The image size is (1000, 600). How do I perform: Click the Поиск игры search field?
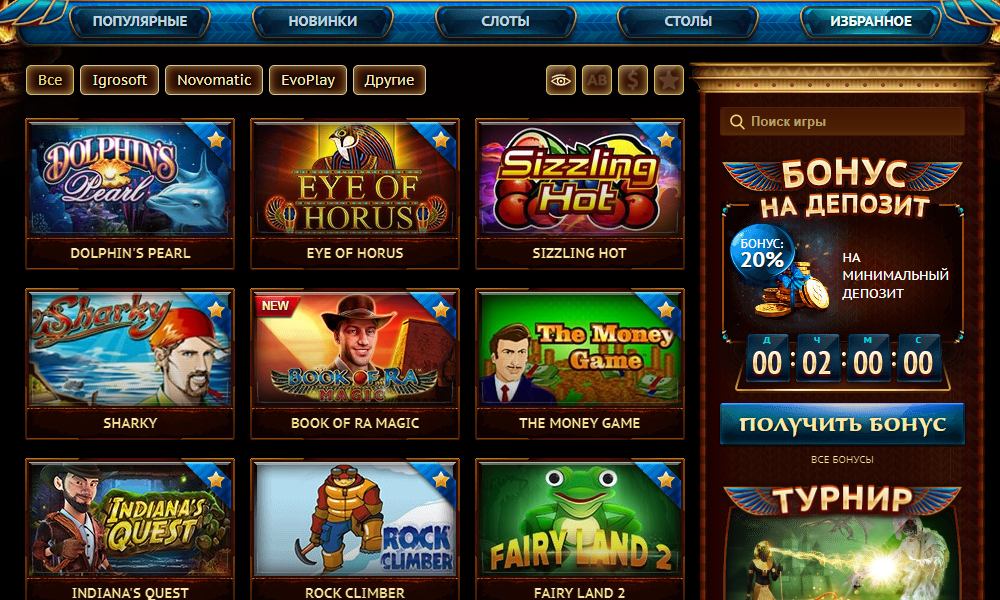[842, 122]
